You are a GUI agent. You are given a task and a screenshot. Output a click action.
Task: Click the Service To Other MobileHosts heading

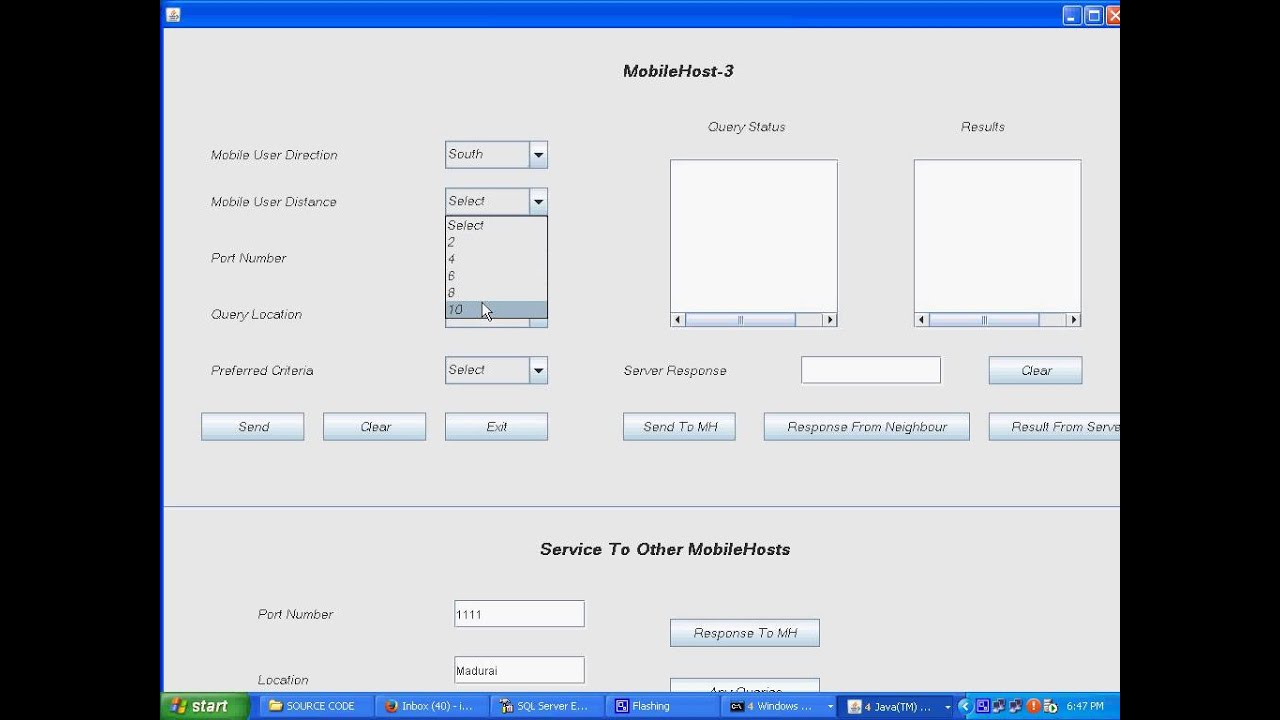665,549
